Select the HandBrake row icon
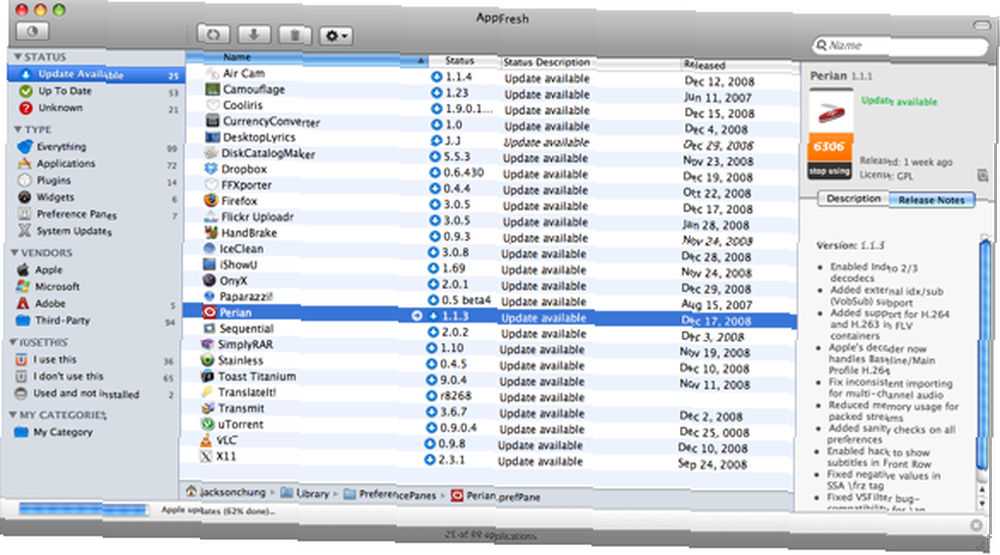Image resolution: width=1000 pixels, height=555 pixels. click(210, 232)
